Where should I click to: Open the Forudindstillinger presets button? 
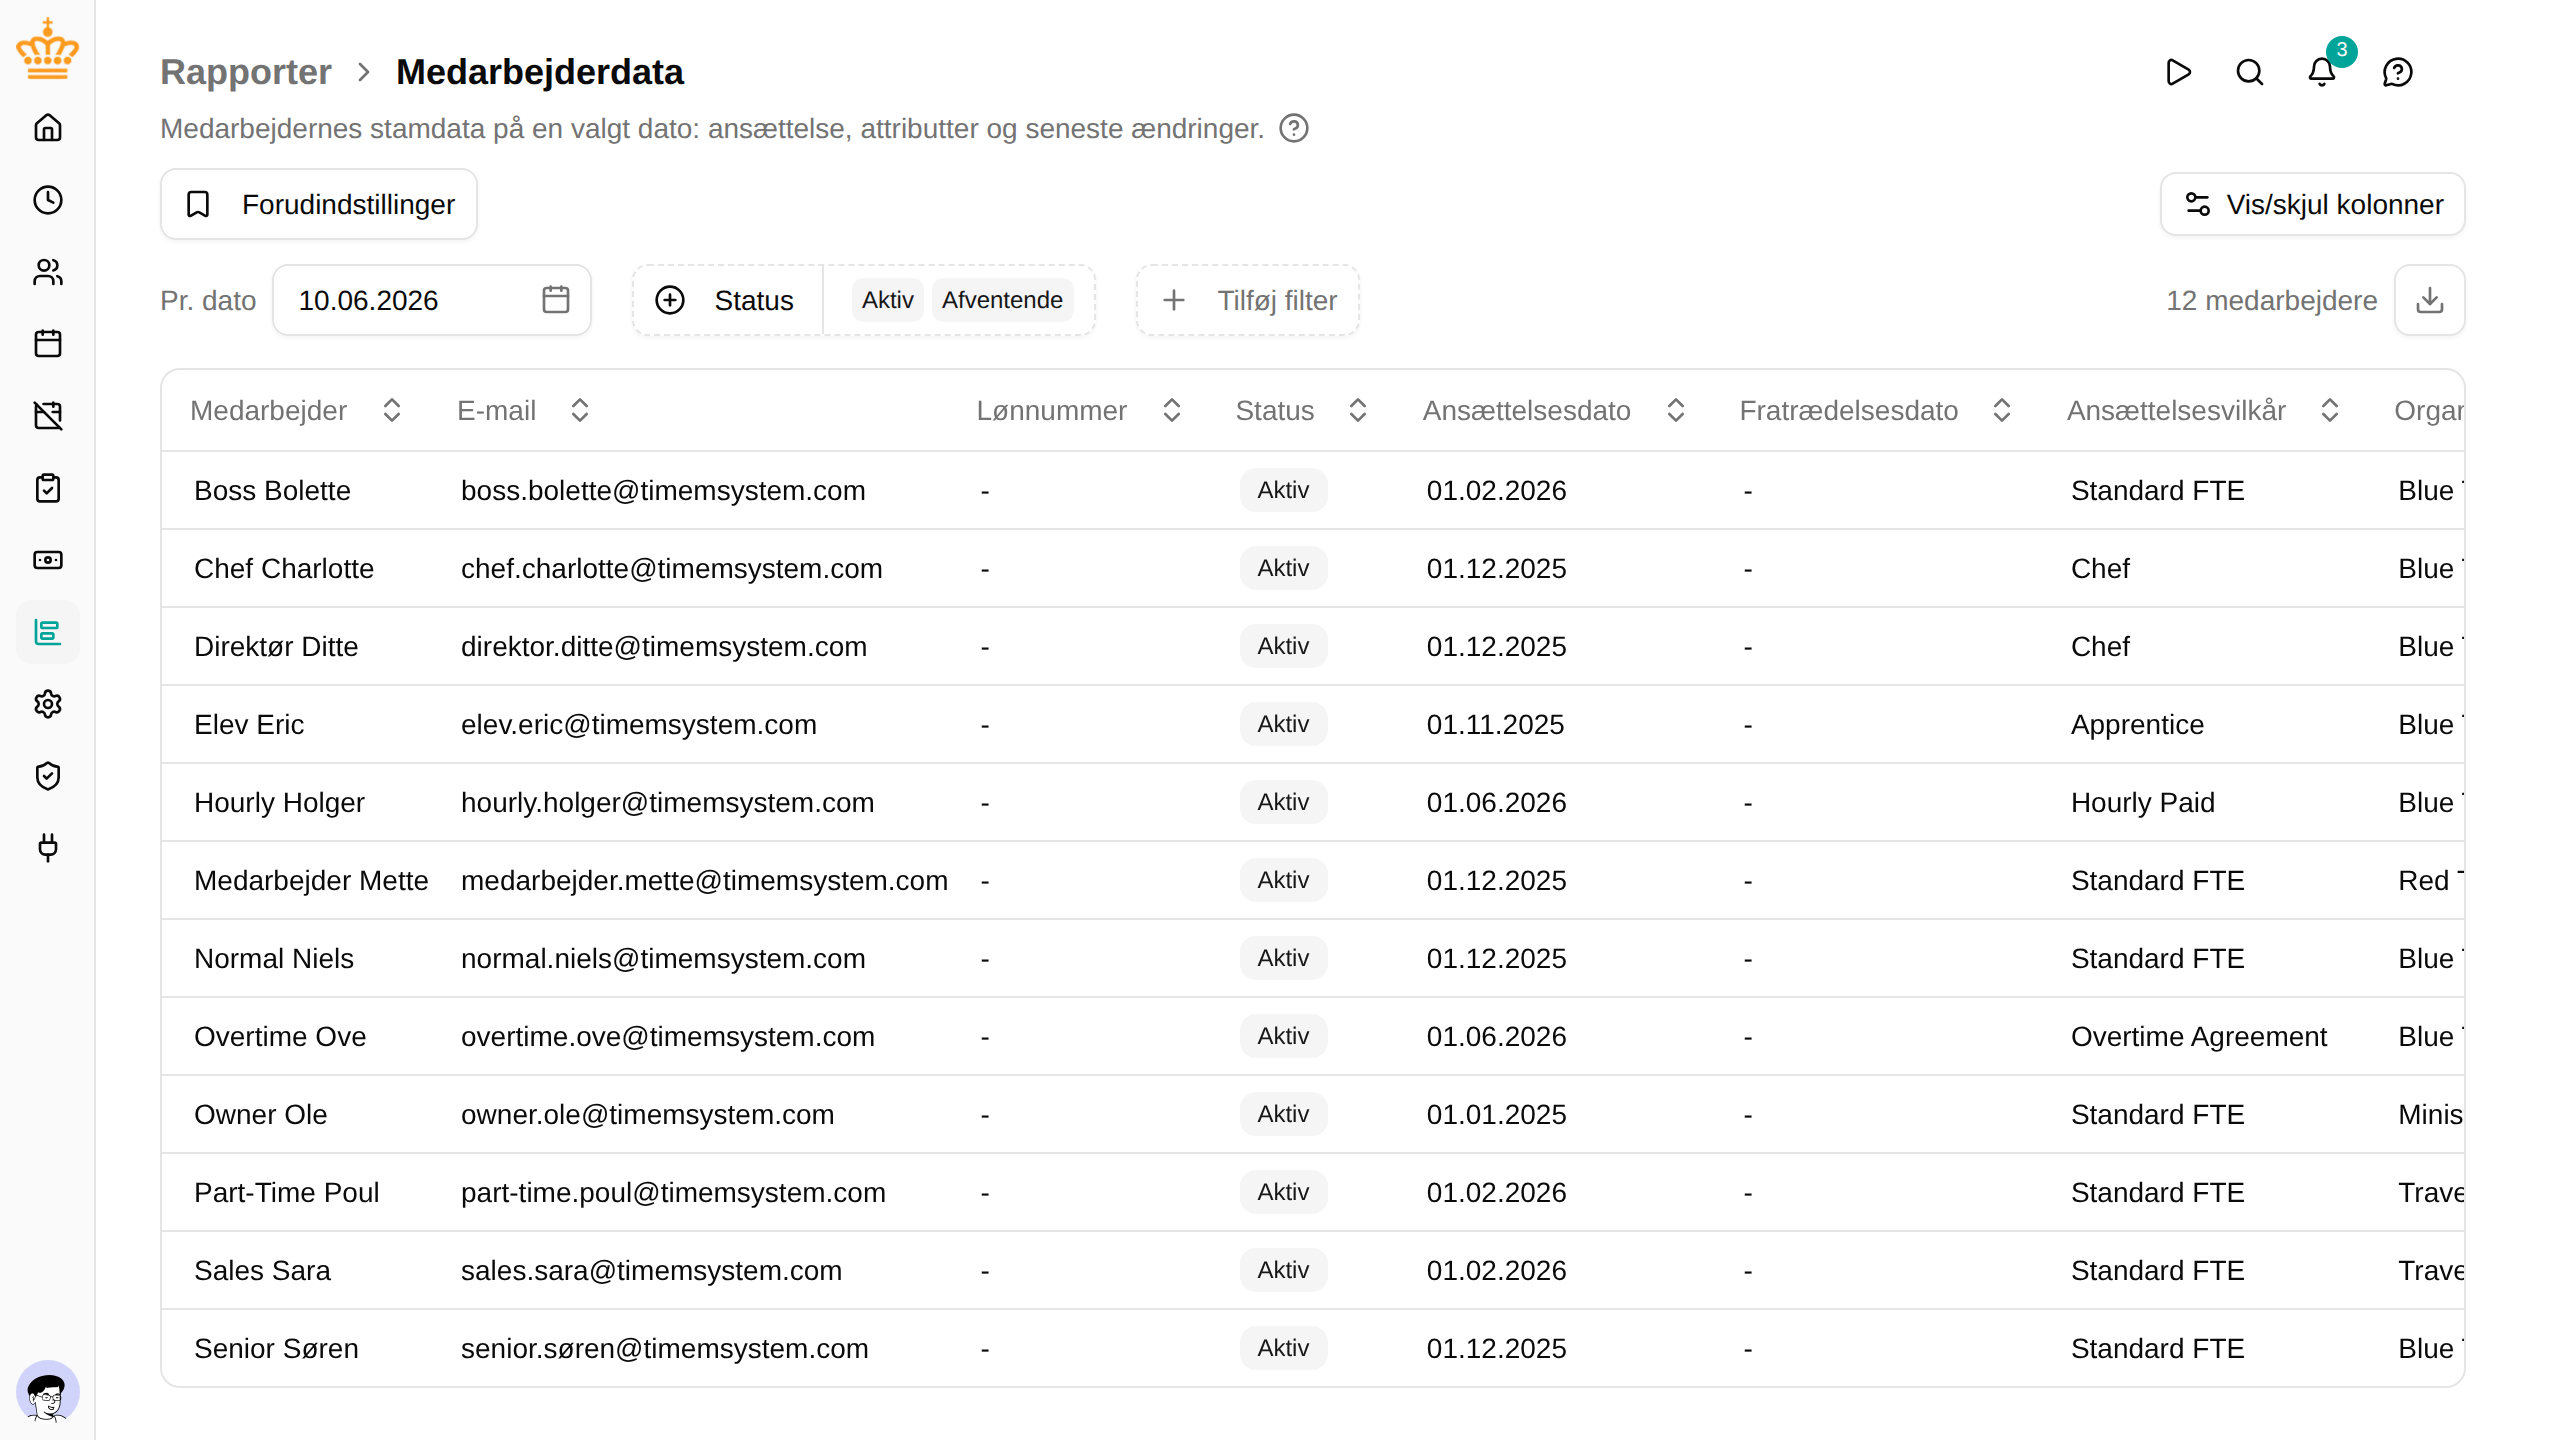(319, 204)
